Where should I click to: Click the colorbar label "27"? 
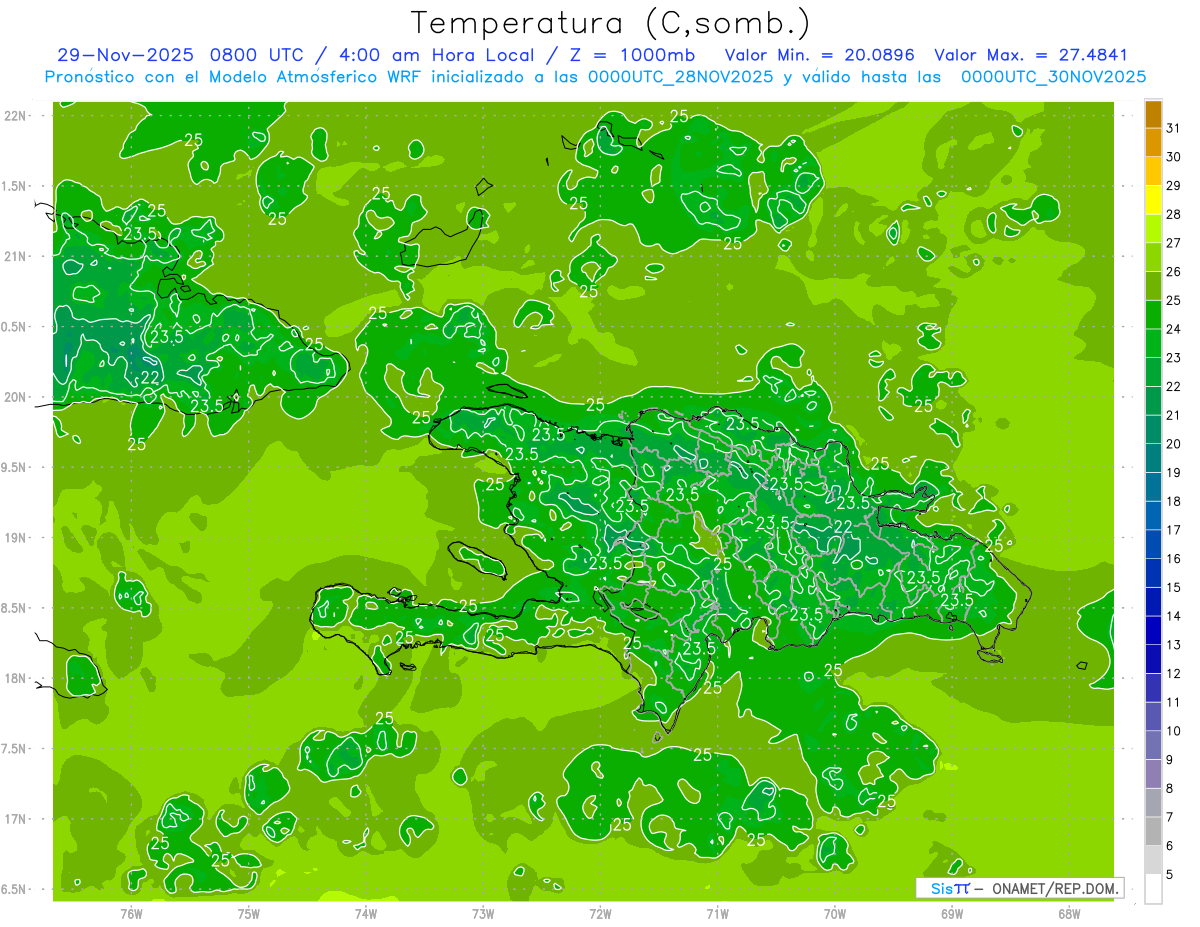point(1174,243)
